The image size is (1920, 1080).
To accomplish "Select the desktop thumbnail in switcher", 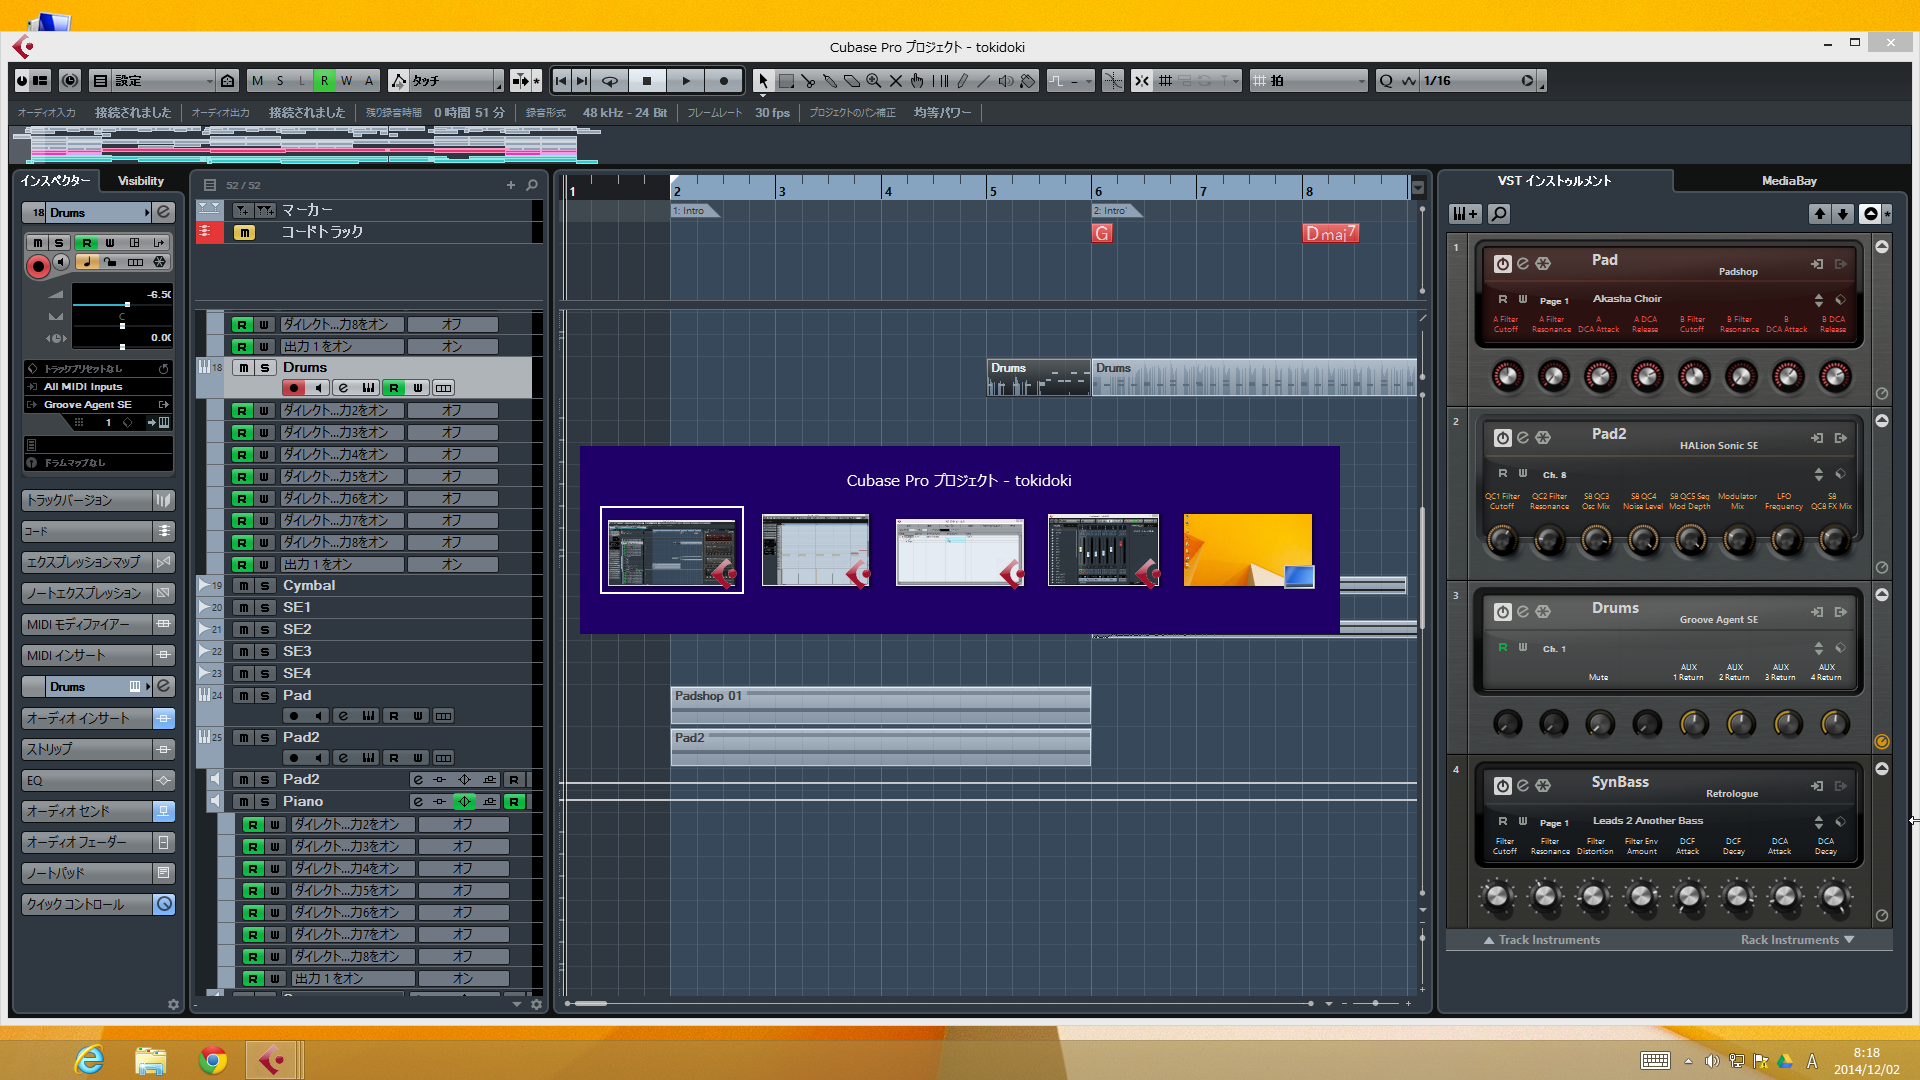I will coord(1248,550).
